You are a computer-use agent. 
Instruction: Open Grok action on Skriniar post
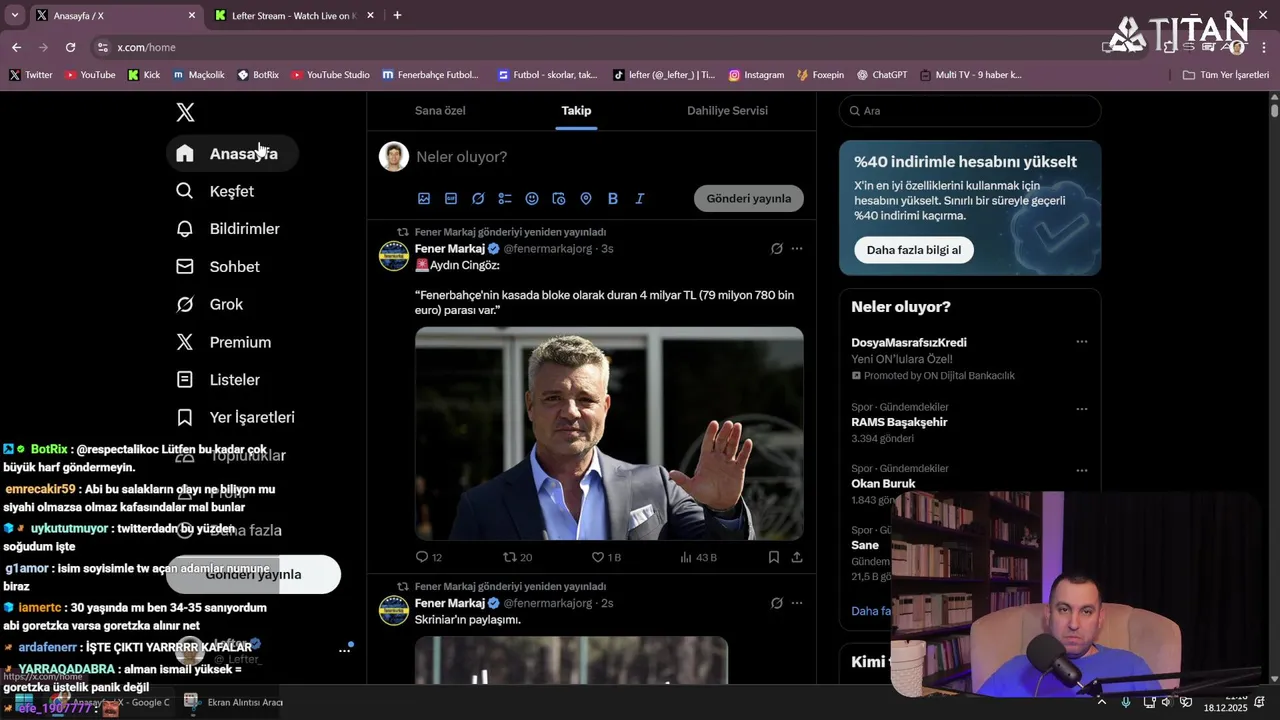777,603
